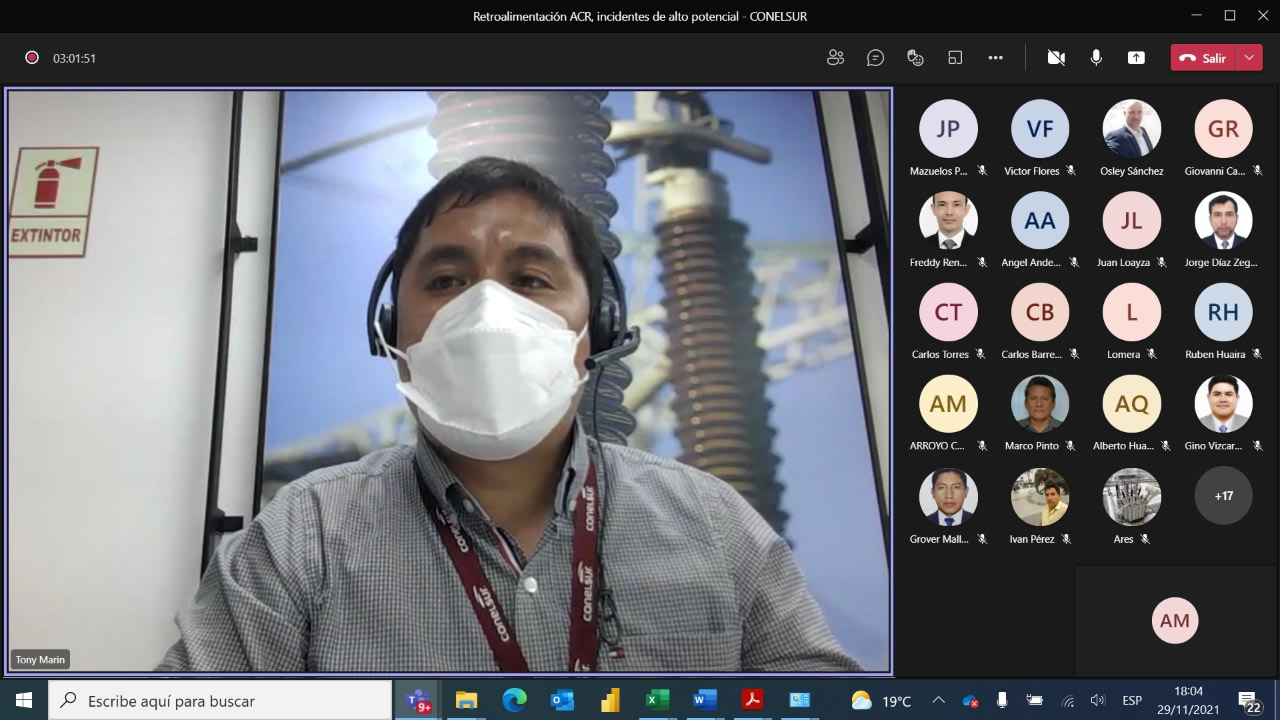Open the more actions ellipsis menu
Screen dimensions: 1280x720
tap(995, 58)
